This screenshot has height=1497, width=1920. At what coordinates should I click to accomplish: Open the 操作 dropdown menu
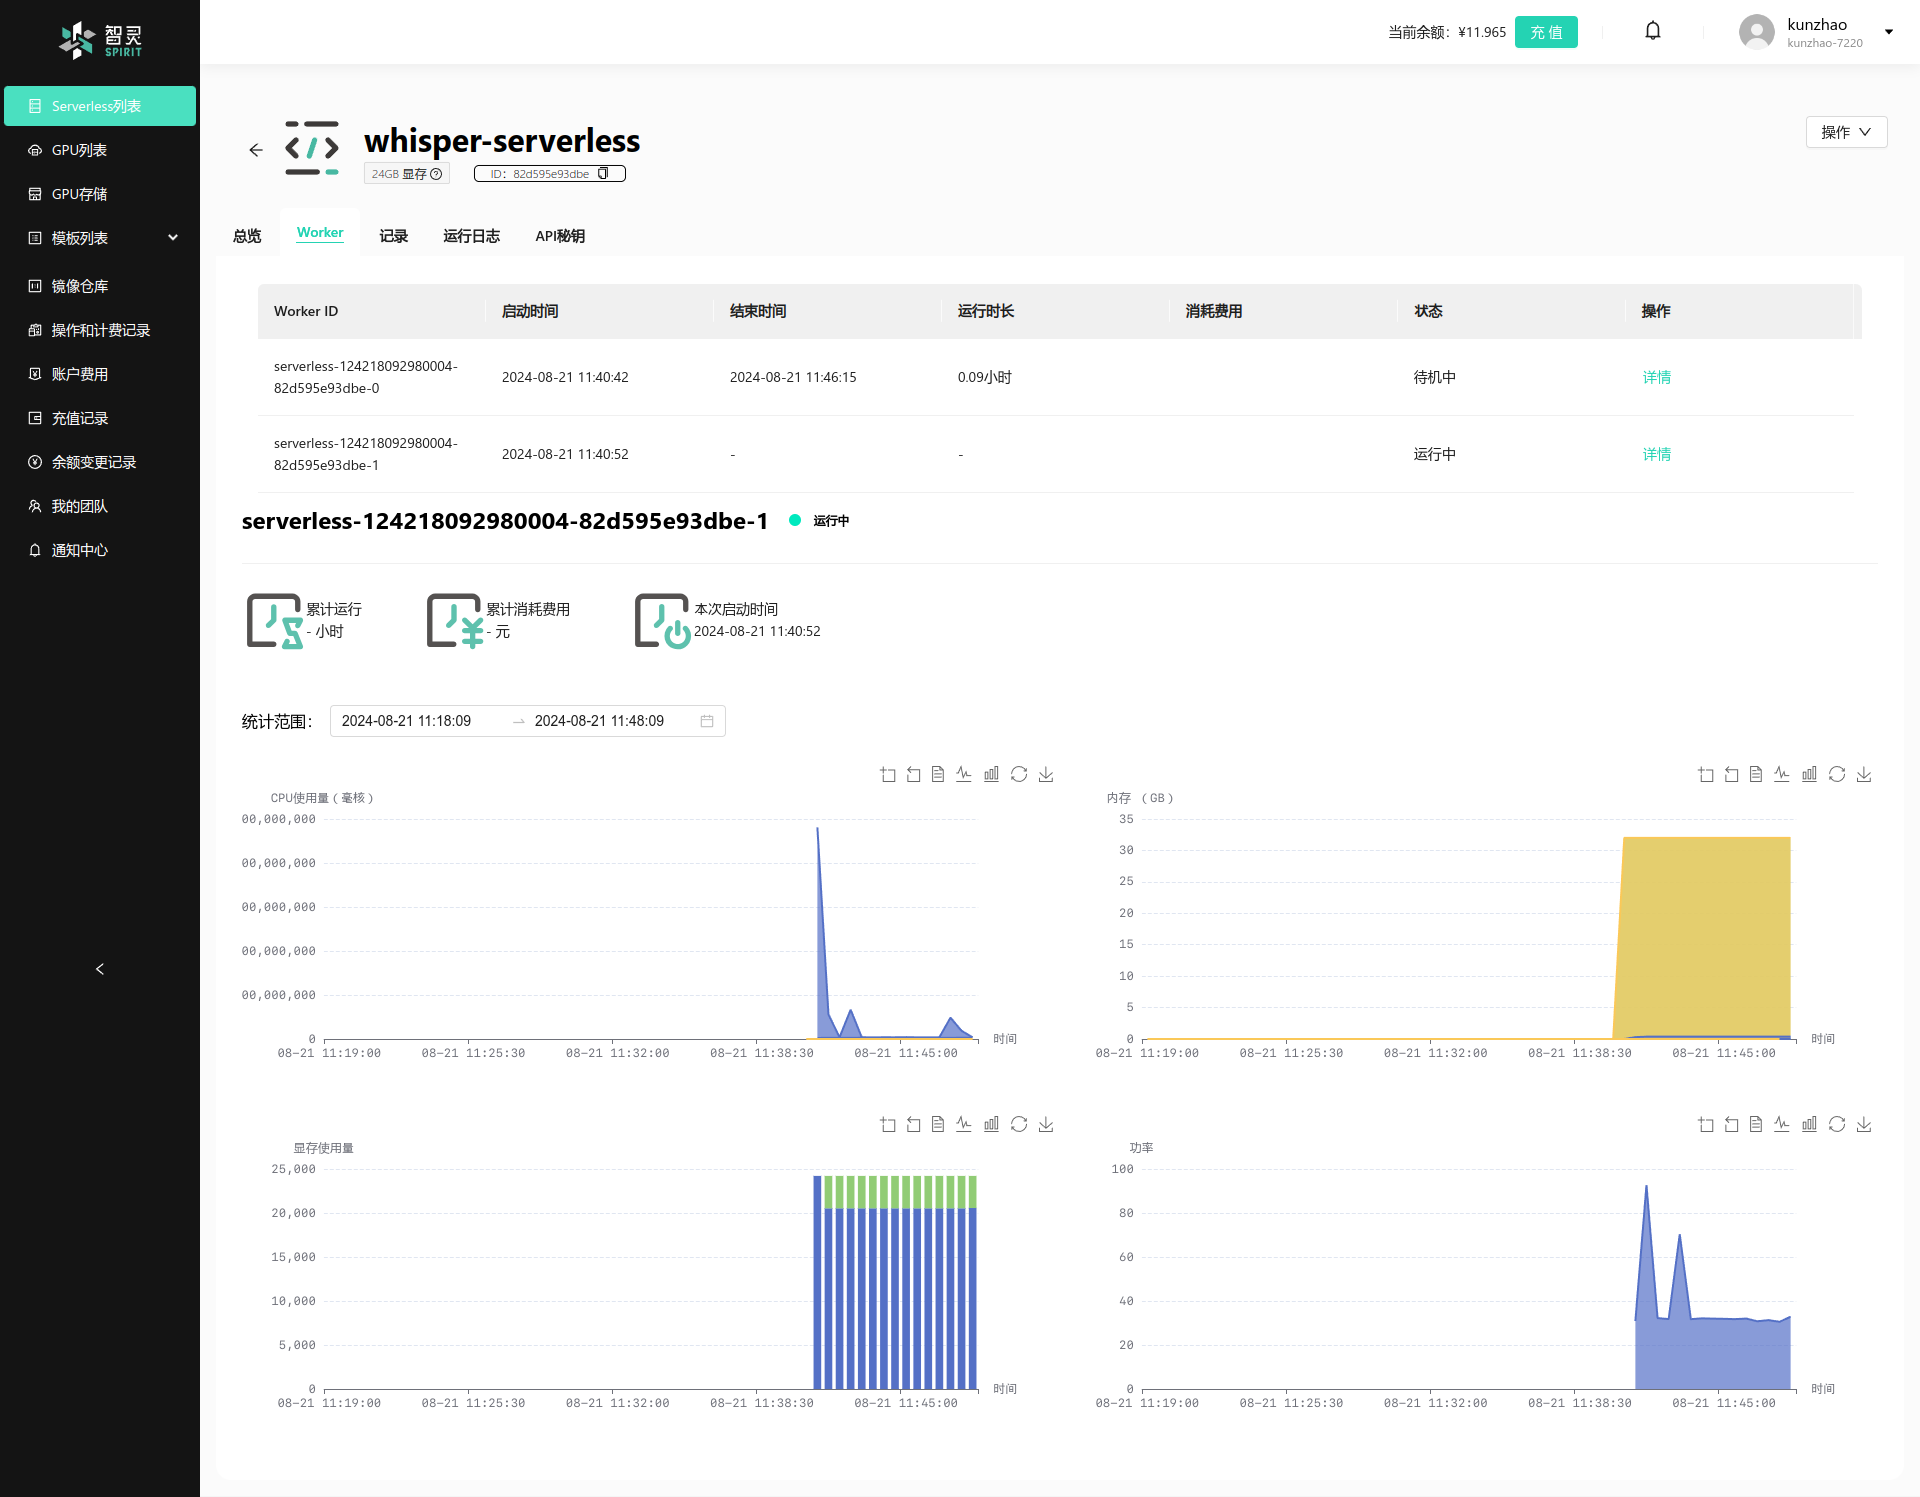pyautogui.click(x=1846, y=132)
